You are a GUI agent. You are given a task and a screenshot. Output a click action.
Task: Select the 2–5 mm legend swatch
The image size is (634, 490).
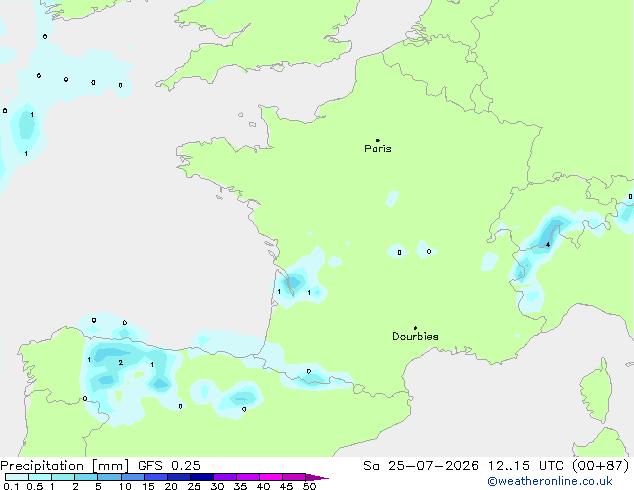tap(86, 477)
